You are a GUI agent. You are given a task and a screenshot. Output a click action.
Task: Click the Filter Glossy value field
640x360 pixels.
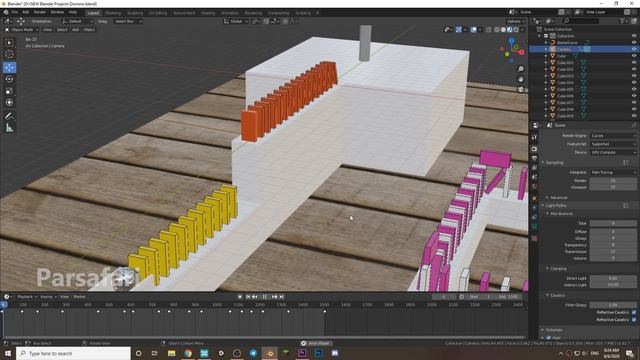(x=613, y=305)
